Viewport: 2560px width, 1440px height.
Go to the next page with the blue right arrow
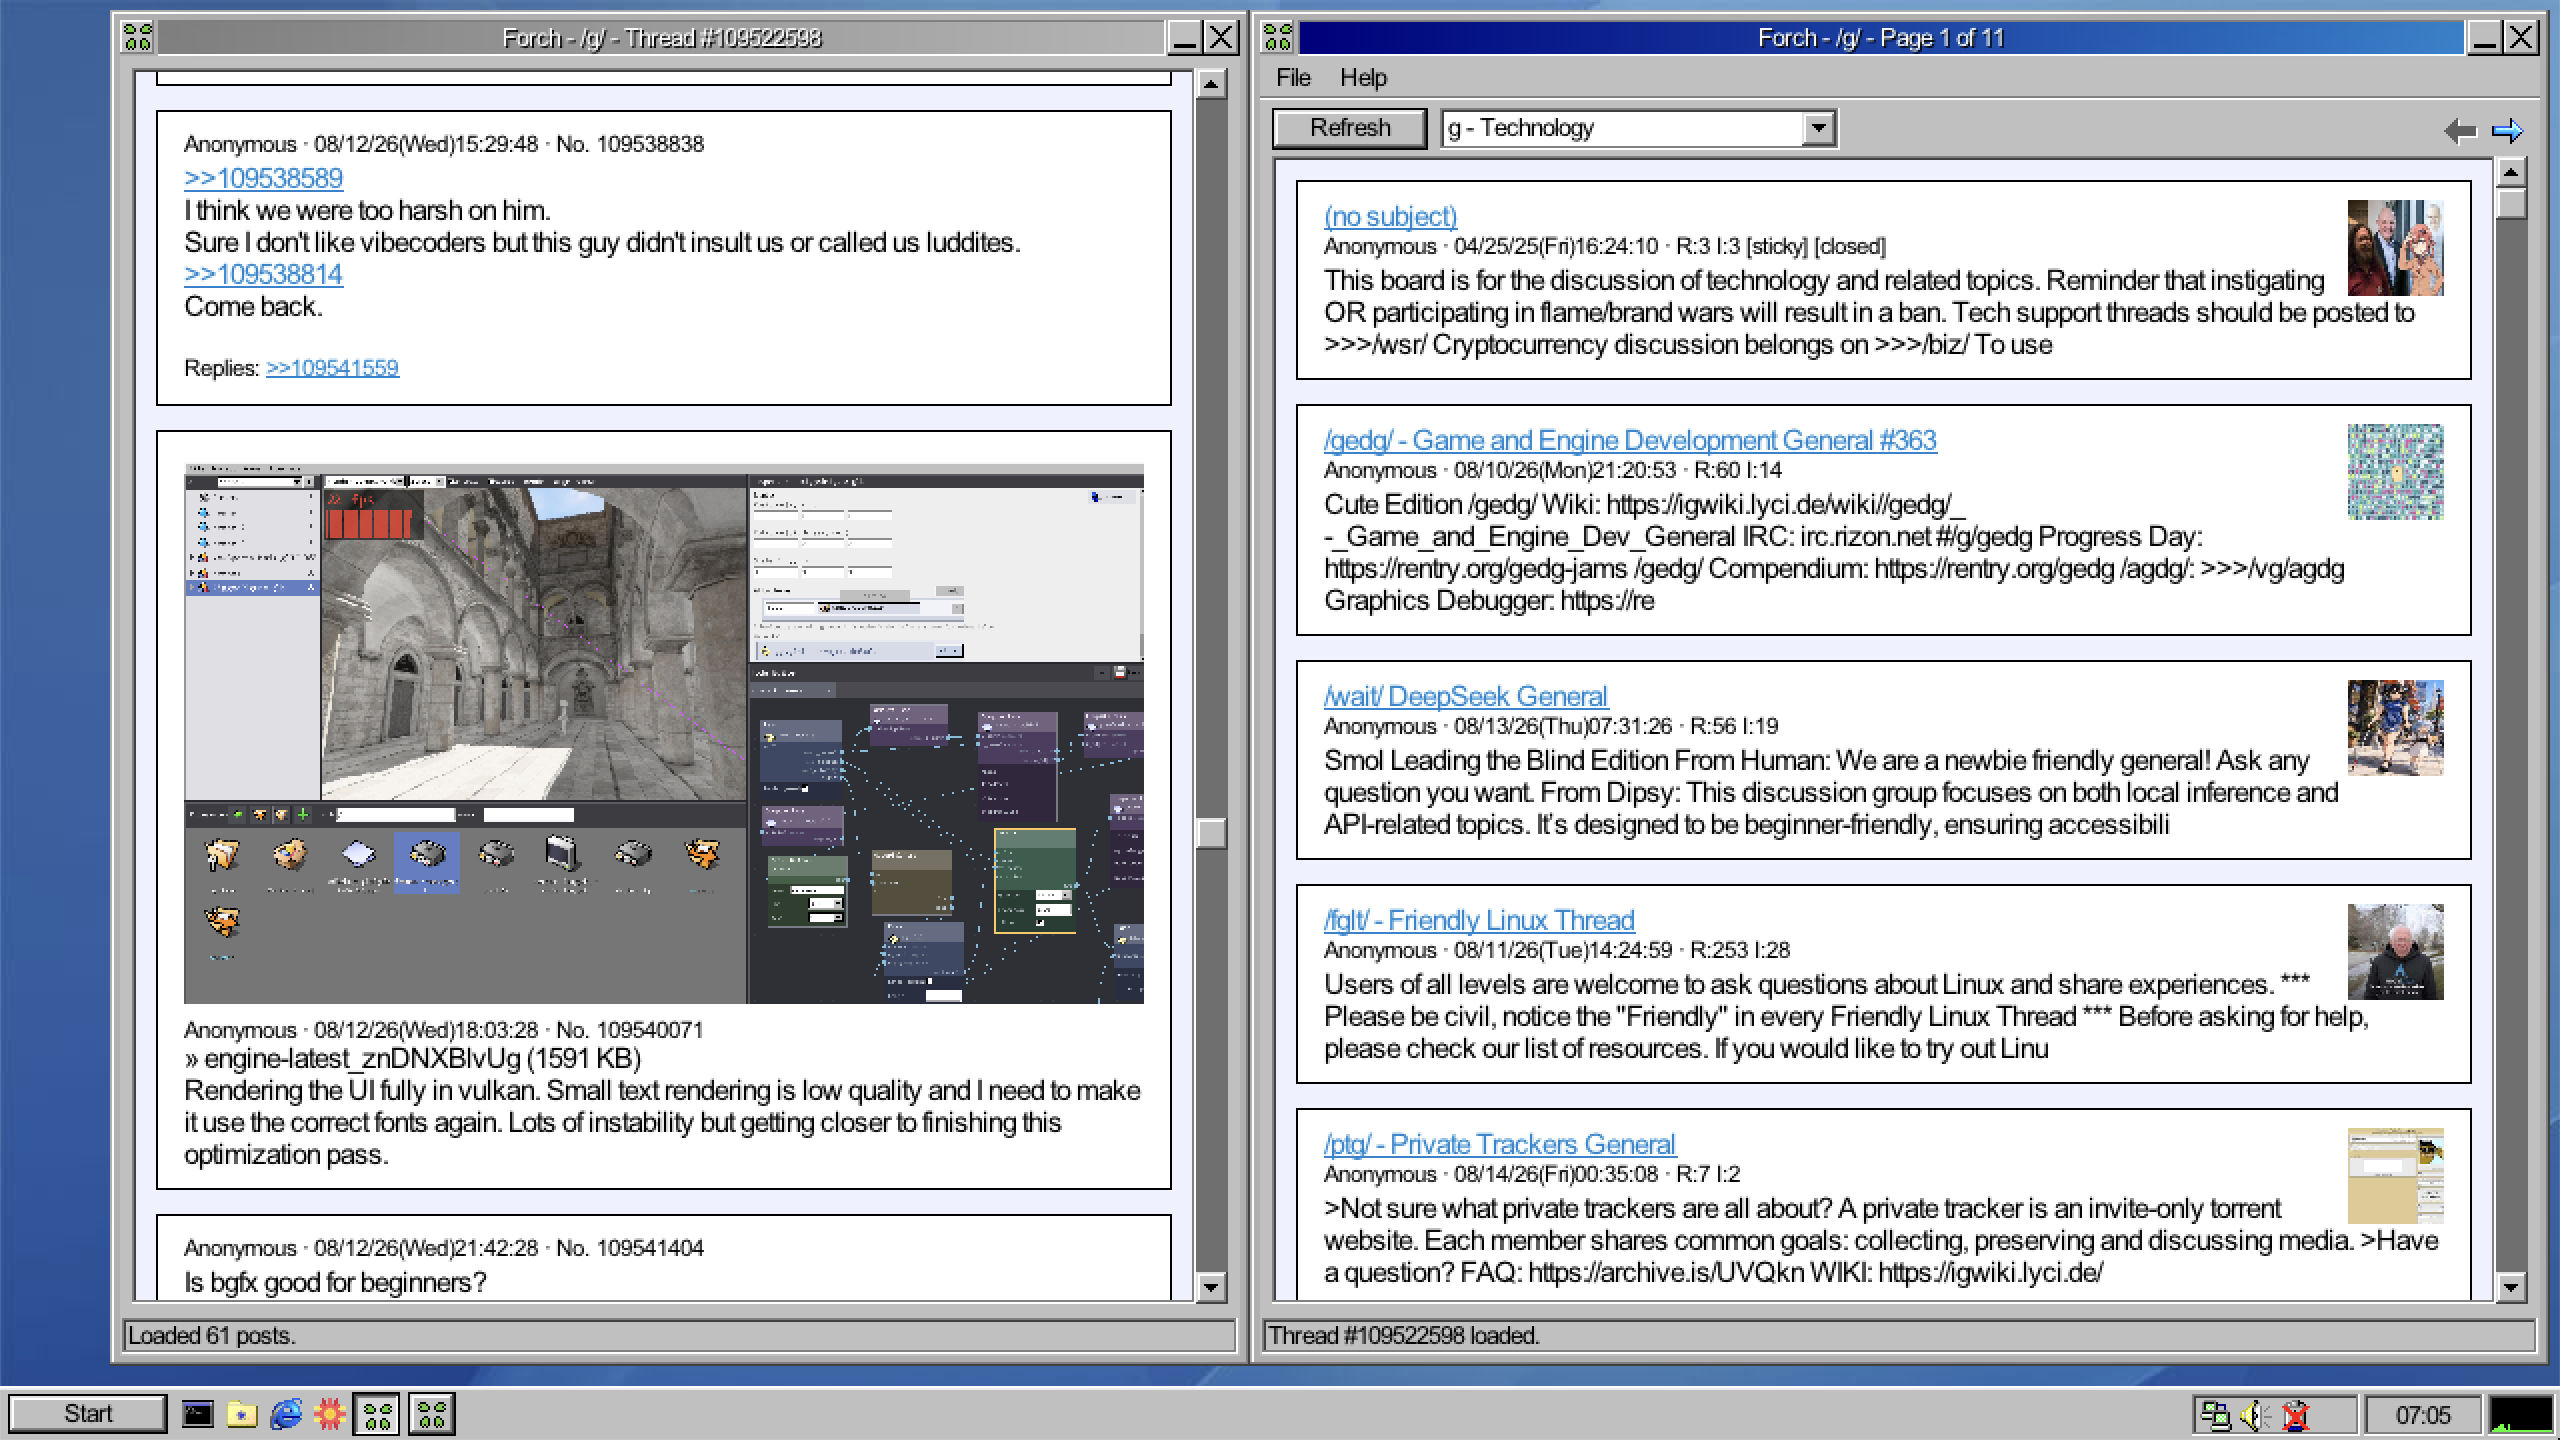tap(2508, 130)
